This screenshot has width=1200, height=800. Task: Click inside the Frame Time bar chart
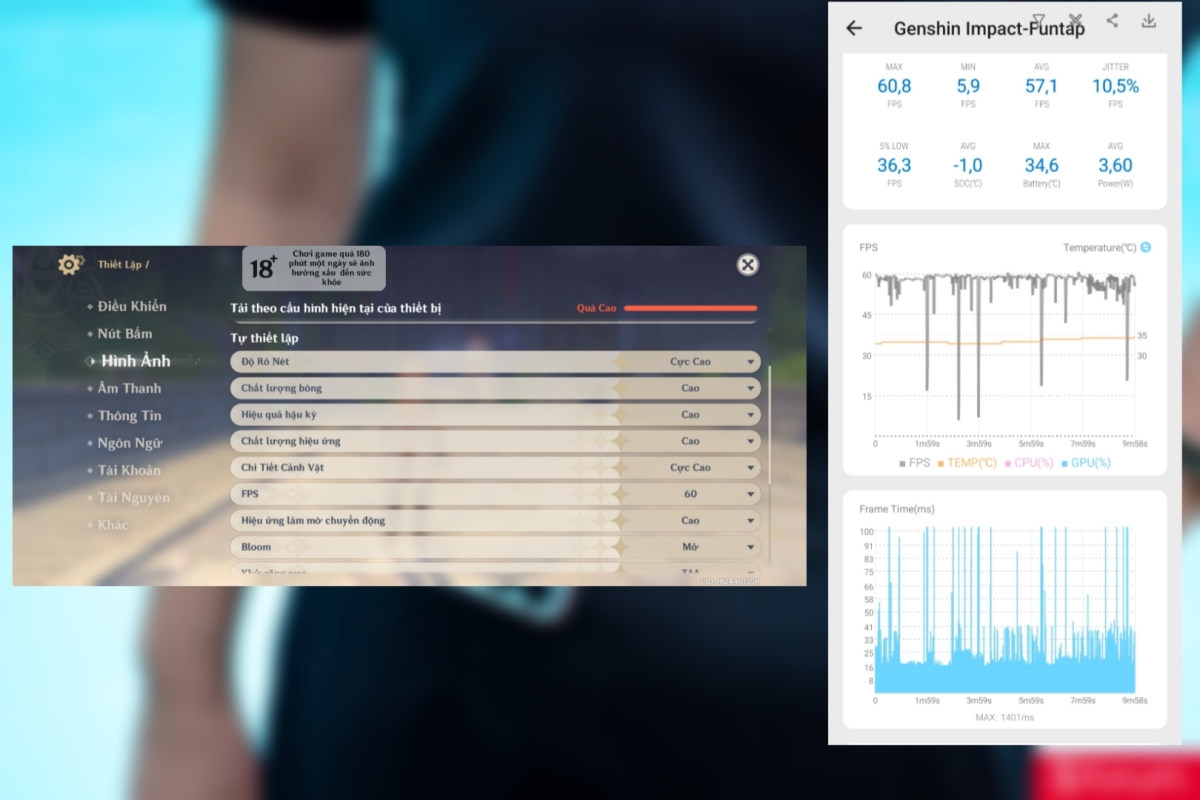[x=1004, y=608]
